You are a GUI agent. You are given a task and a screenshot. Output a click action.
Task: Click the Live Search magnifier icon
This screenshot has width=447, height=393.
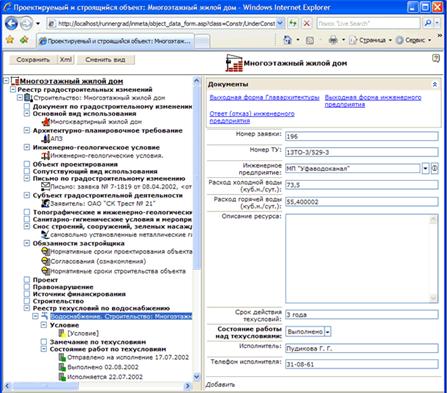[x=428, y=23]
